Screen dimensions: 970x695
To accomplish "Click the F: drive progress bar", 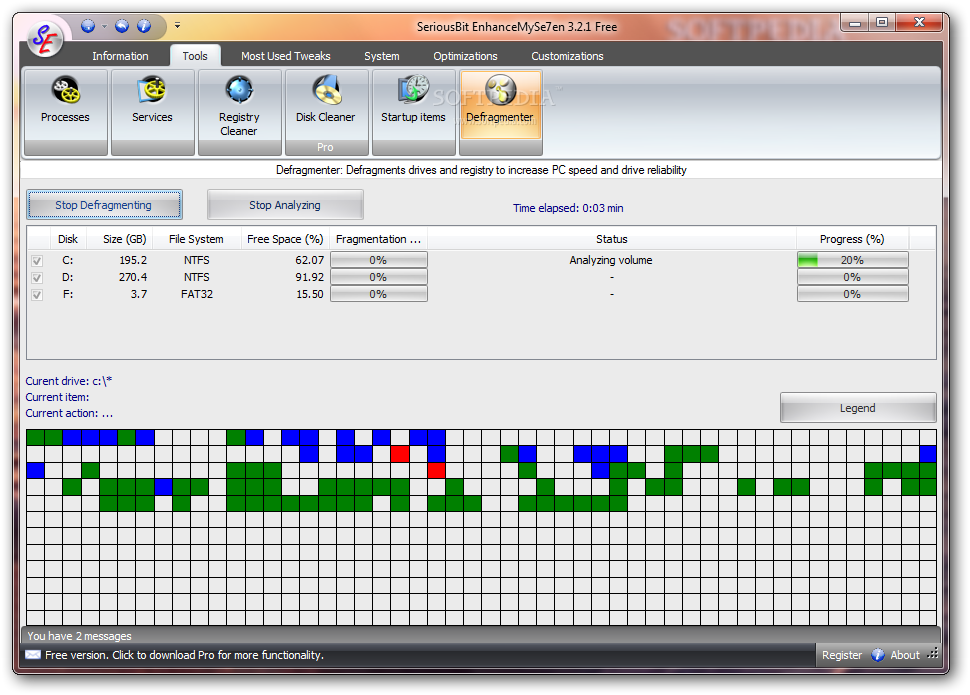I will [852, 294].
